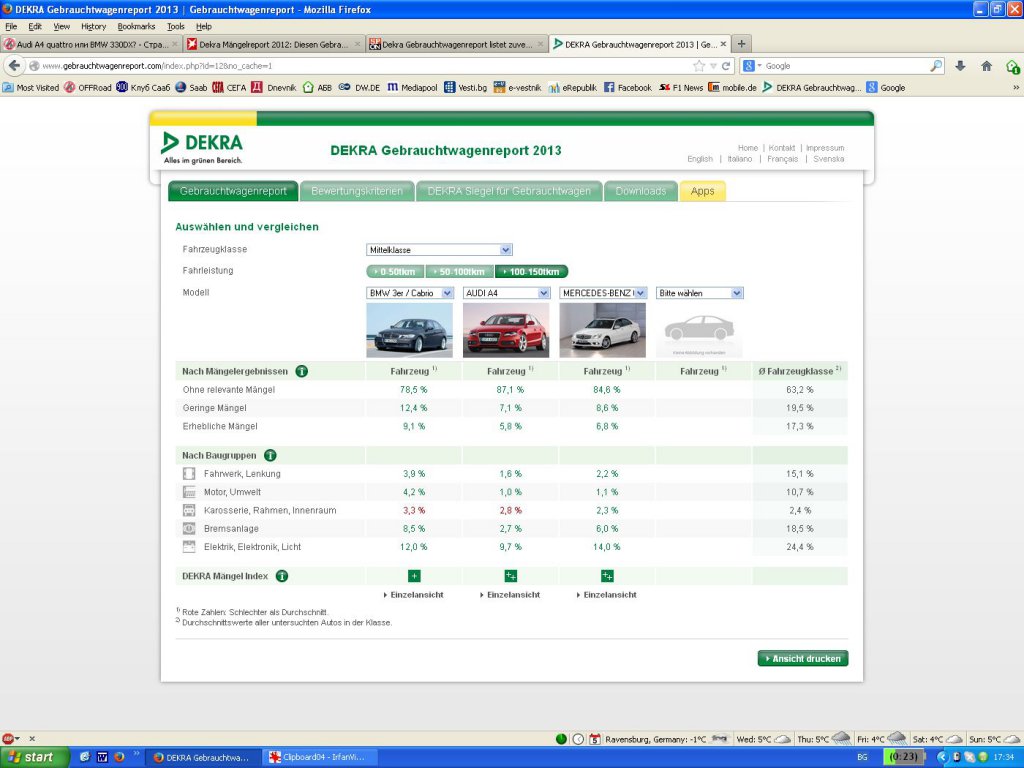Select the 50-100tkm mileage option
Screen dimensions: 1024x768
point(460,272)
